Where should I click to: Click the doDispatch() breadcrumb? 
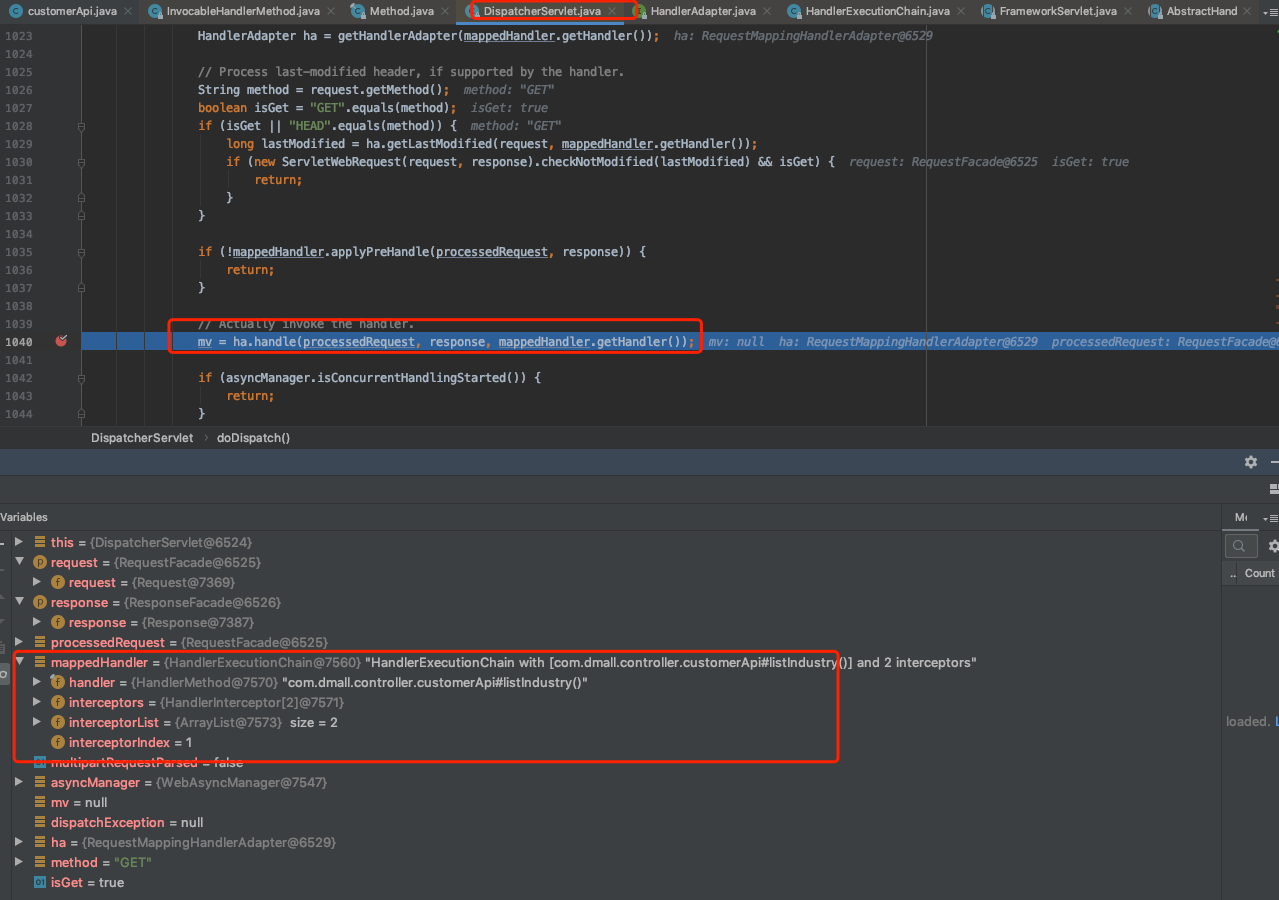253,438
